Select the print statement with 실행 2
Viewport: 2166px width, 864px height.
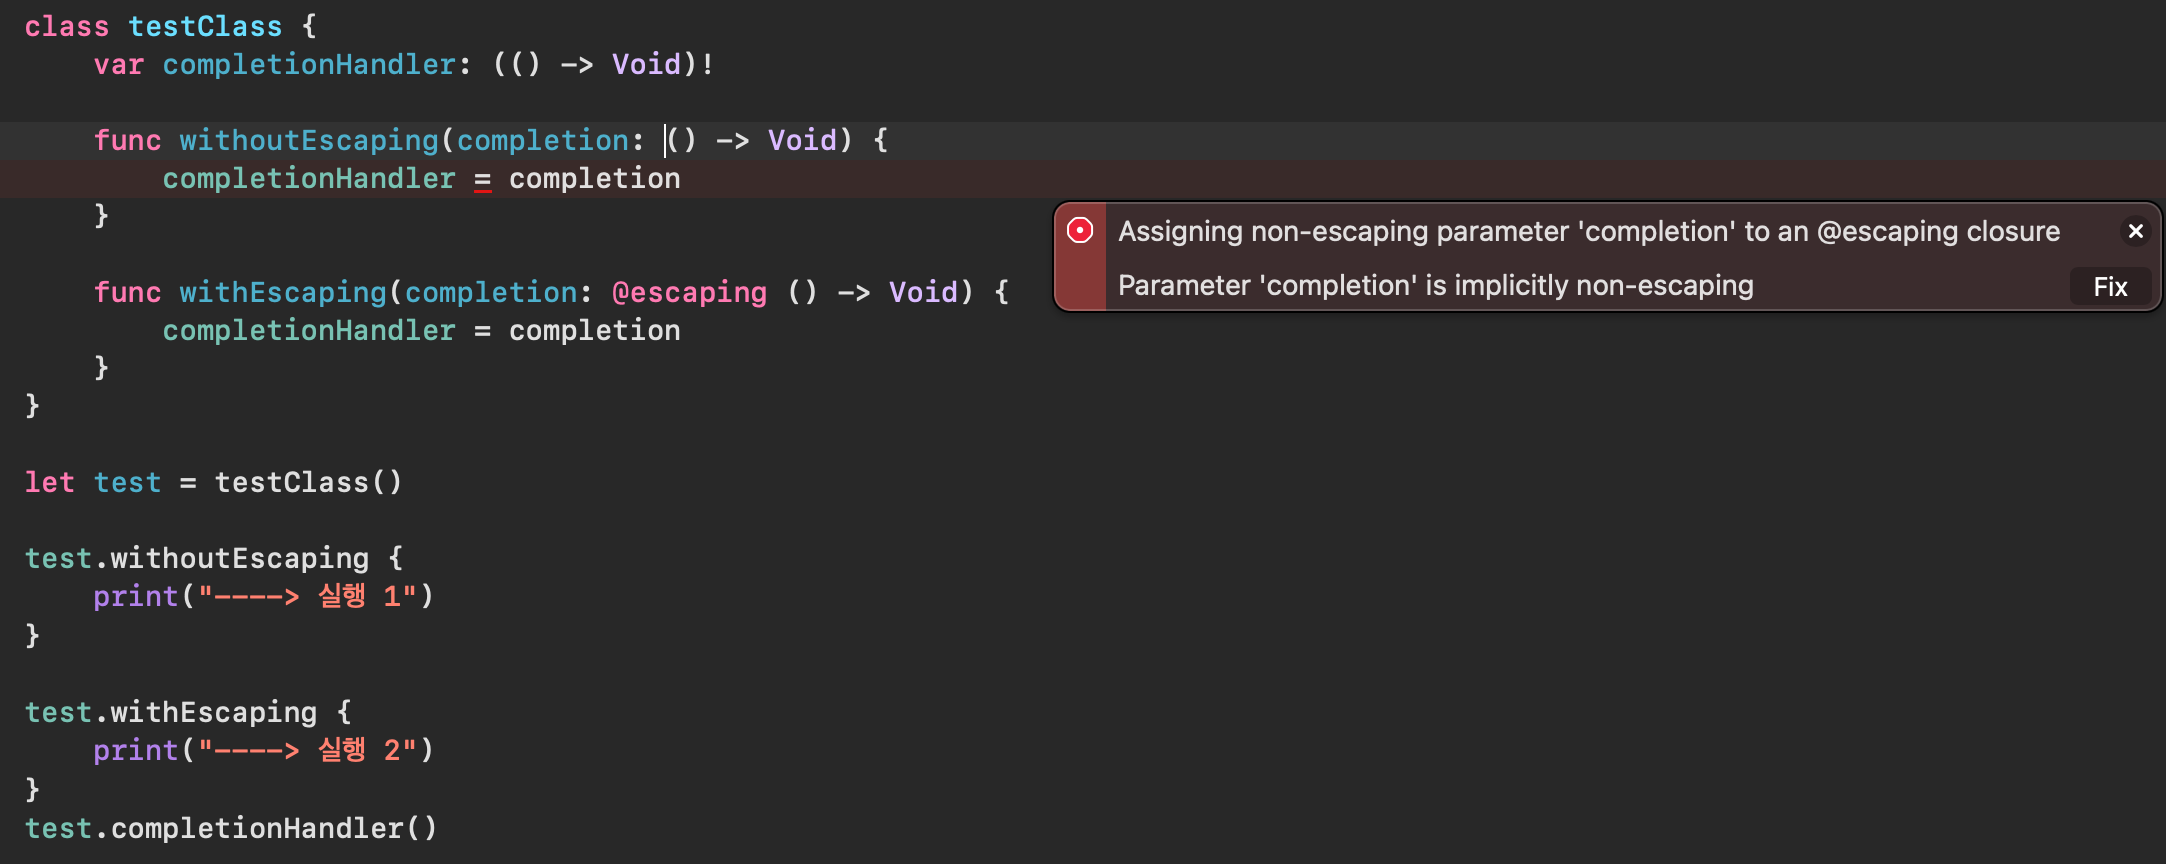click(x=263, y=749)
